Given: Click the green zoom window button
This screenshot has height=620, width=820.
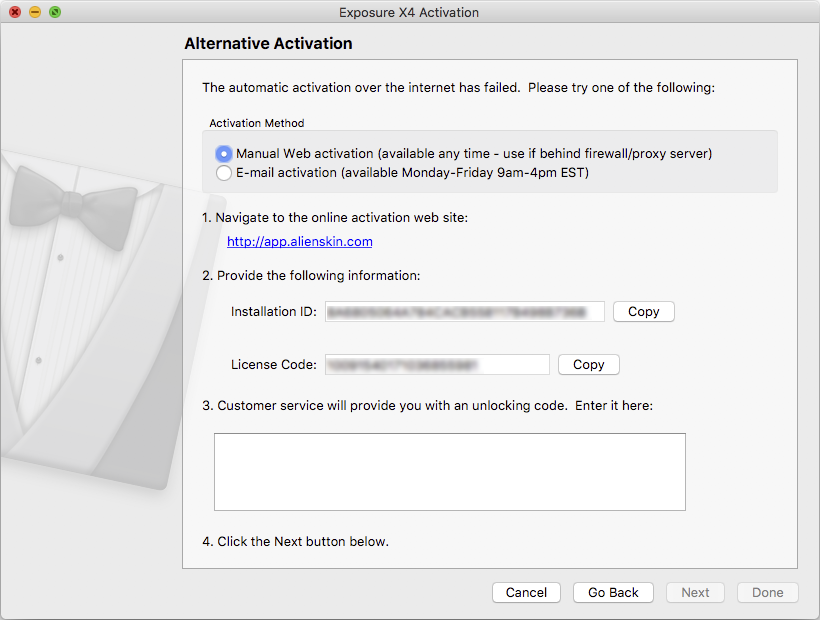Looking at the screenshot, I should point(55,12).
